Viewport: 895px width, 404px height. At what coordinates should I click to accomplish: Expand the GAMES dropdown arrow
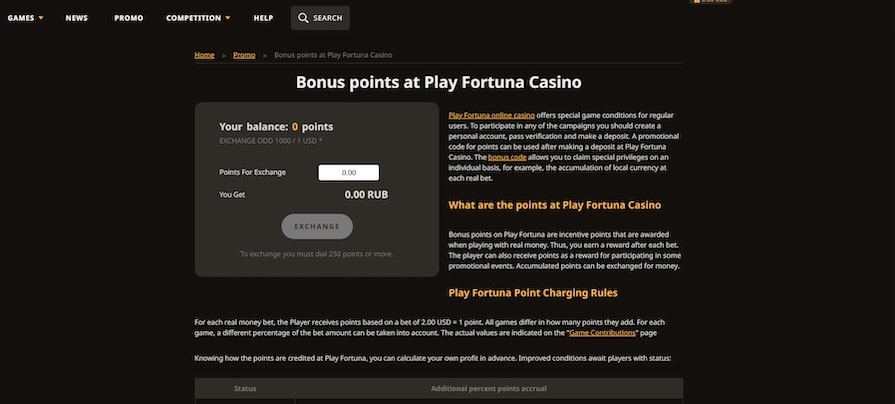click(41, 18)
